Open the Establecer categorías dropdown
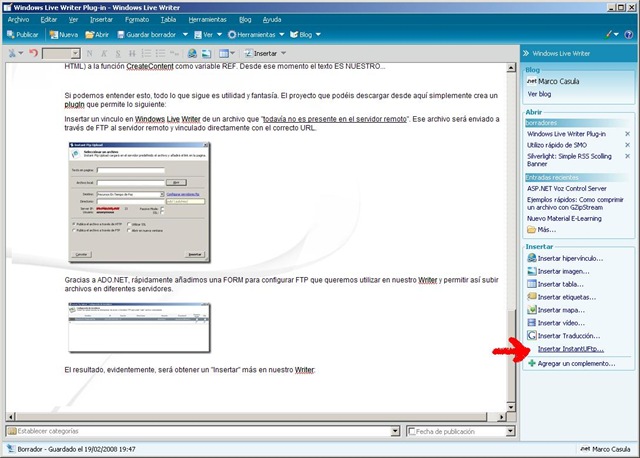Viewport: 640px width, 458px height. coord(395,431)
